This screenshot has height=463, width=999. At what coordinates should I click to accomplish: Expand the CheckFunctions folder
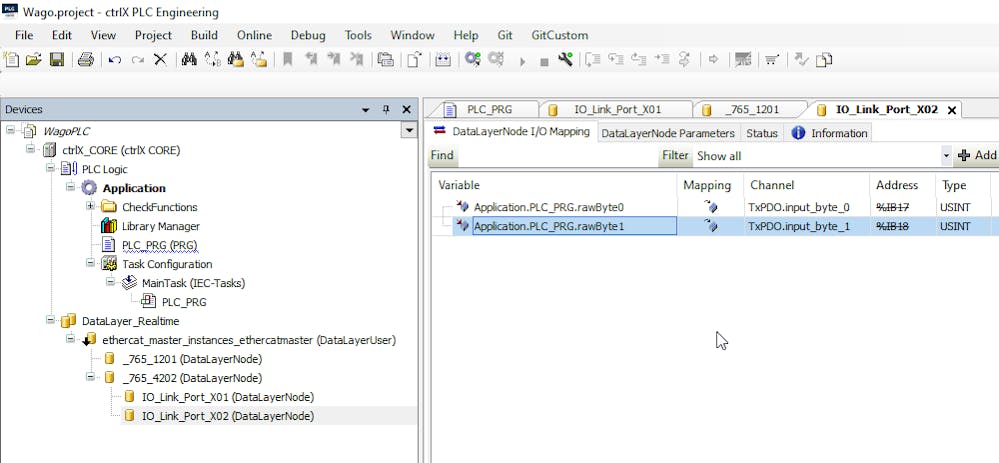click(90, 206)
